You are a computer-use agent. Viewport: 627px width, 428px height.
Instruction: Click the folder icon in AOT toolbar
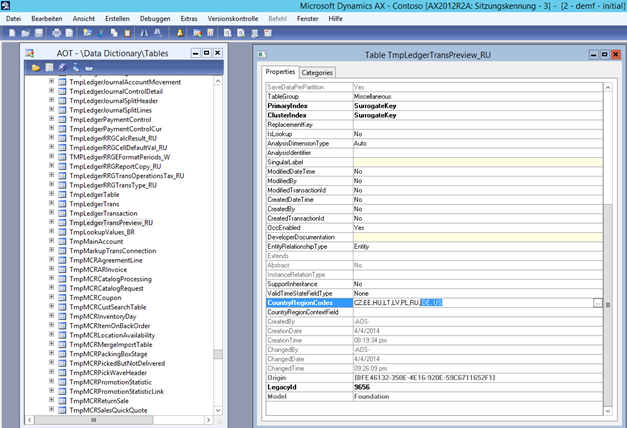click(35, 67)
